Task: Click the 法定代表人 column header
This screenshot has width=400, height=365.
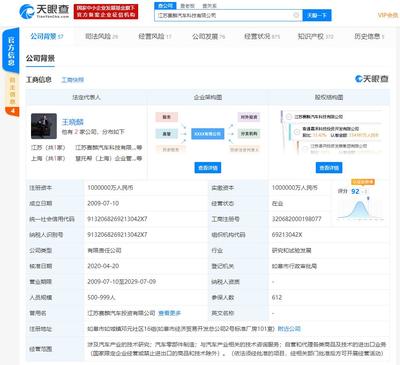Action: tap(87, 97)
